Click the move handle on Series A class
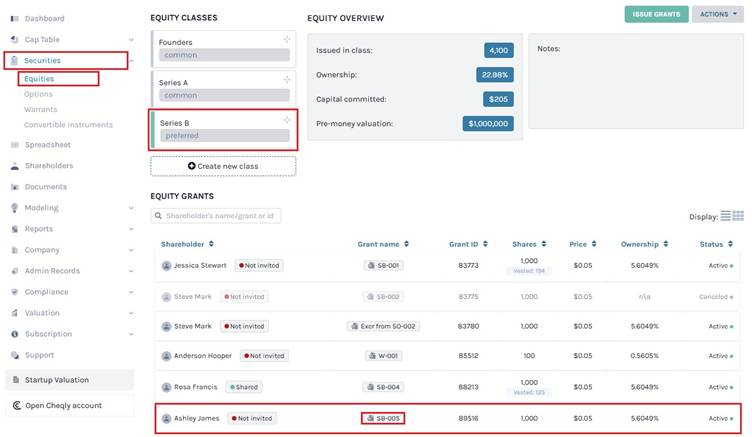This screenshot has height=437, width=752. (287, 79)
